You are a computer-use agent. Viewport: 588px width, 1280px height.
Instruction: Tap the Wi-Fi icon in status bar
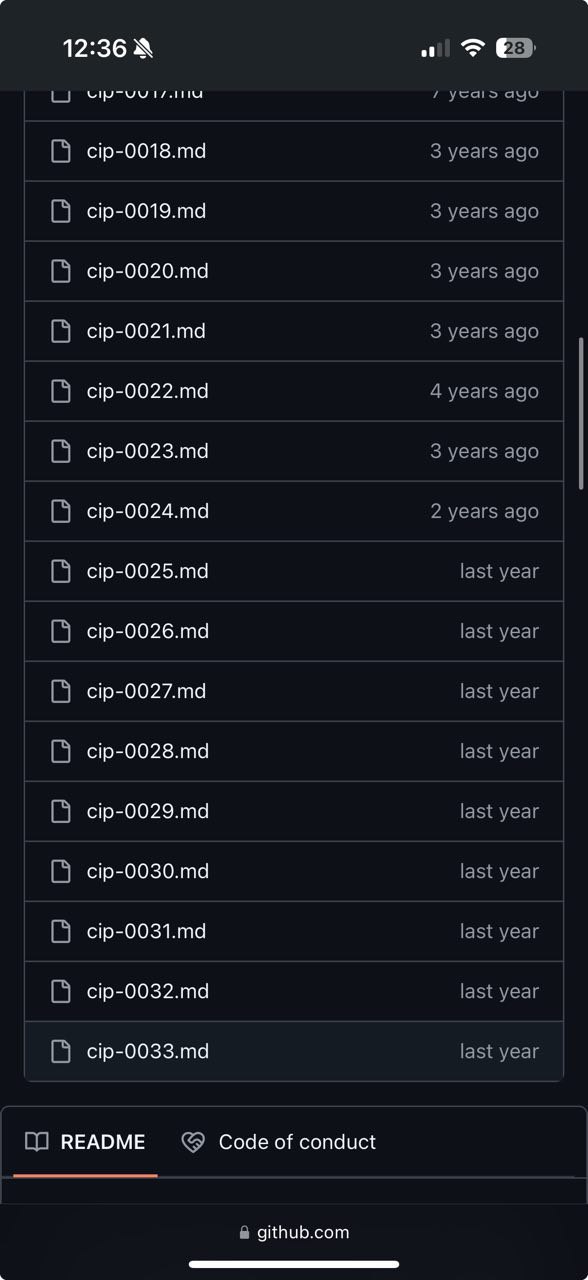pyautogui.click(x=473, y=48)
